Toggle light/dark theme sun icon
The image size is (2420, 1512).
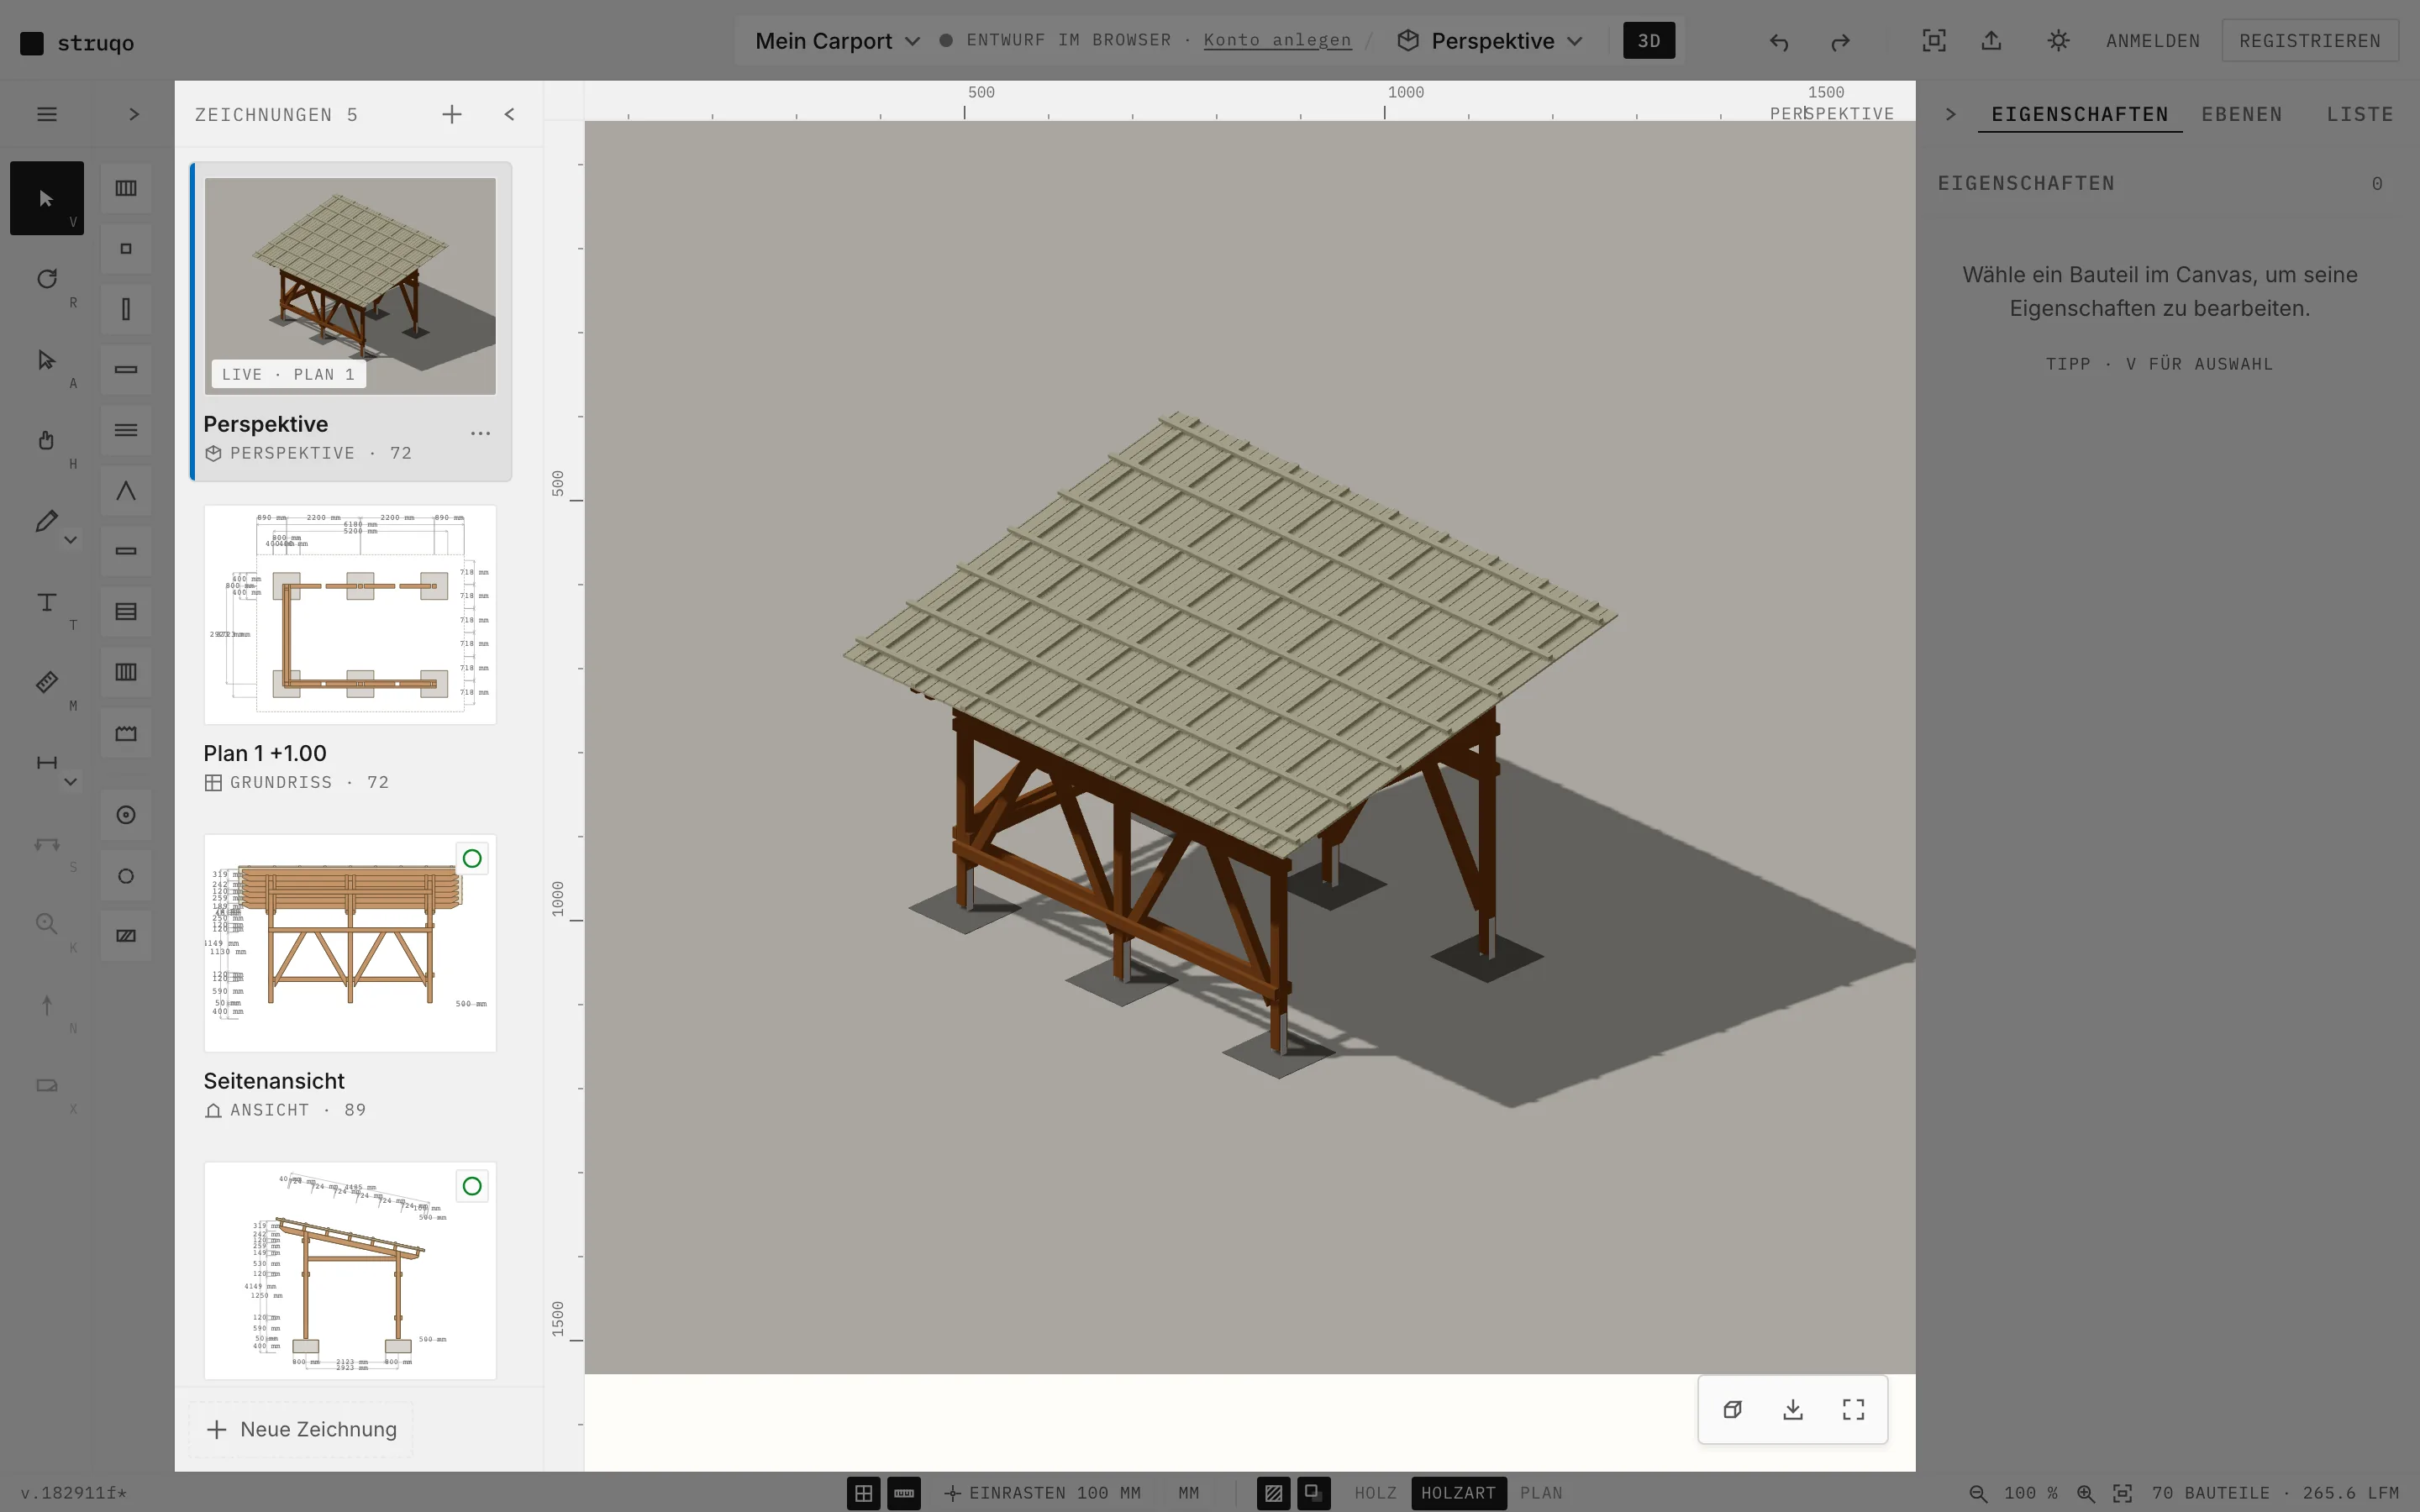pyautogui.click(x=2058, y=41)
